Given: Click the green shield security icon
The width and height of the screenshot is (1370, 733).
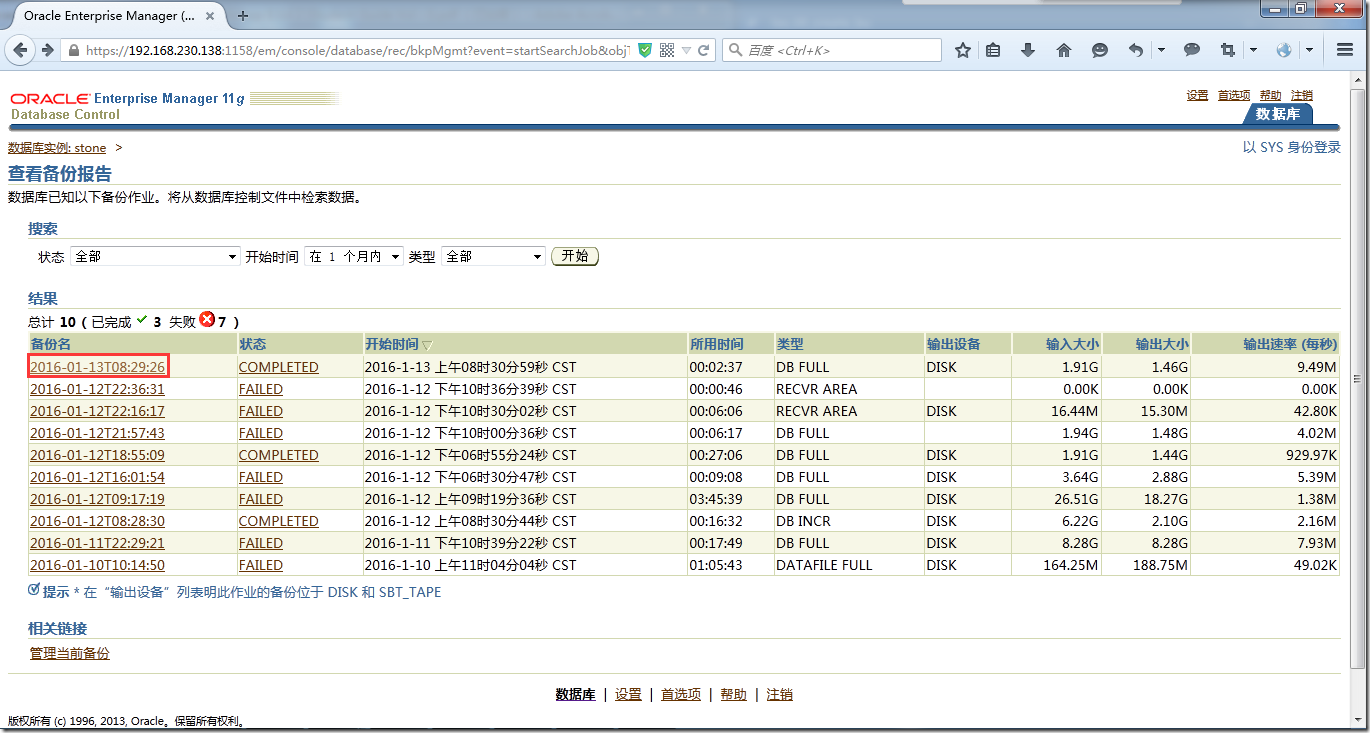Looking at the screenshot, I should click(x=646, y=50).
